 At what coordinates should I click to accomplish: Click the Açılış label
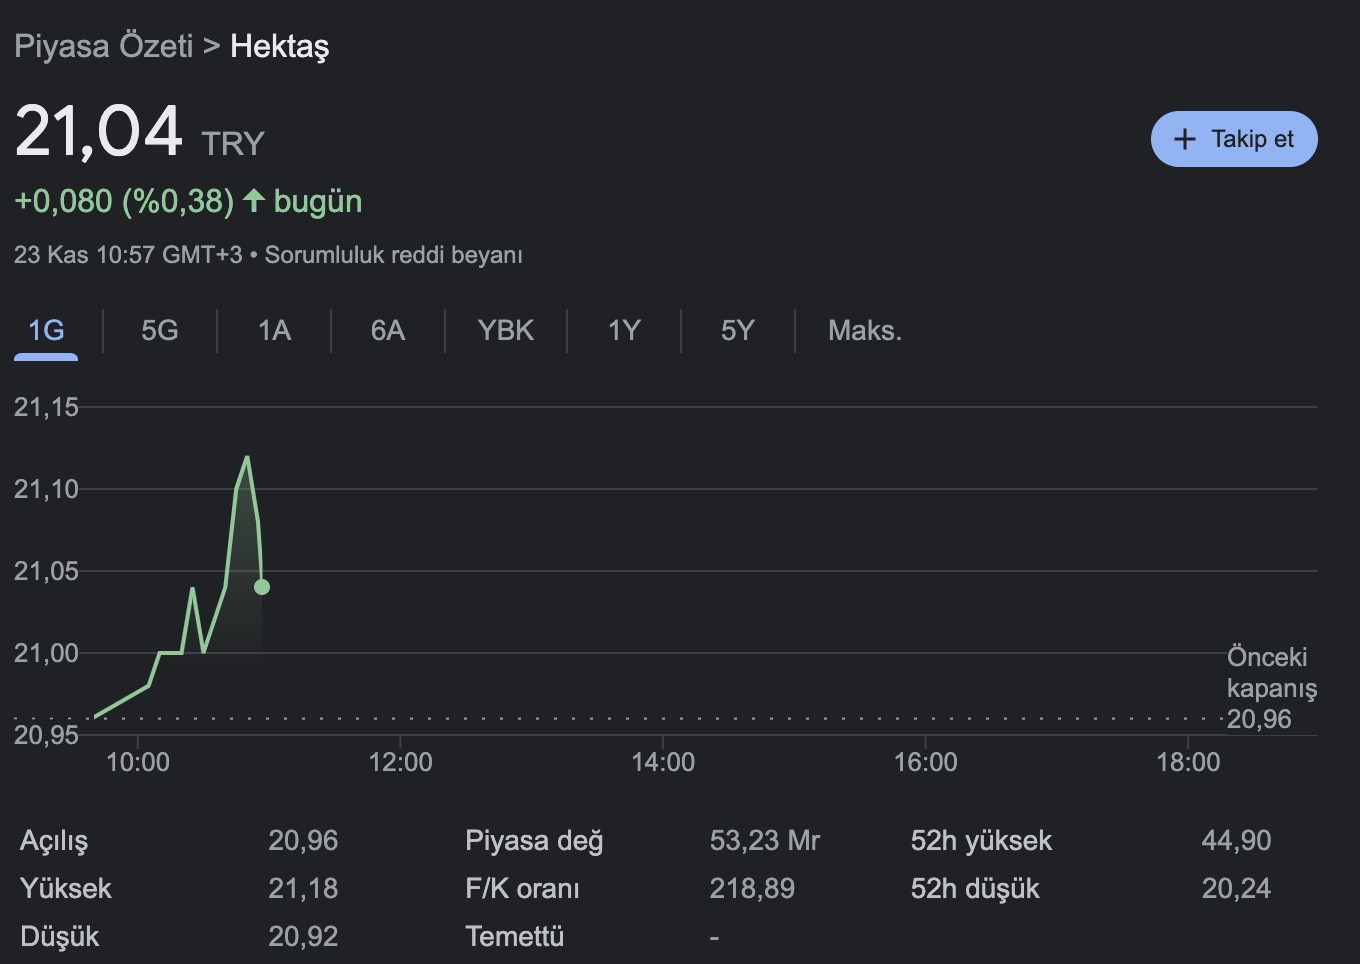pyautogui.click(x=54, y=841)
